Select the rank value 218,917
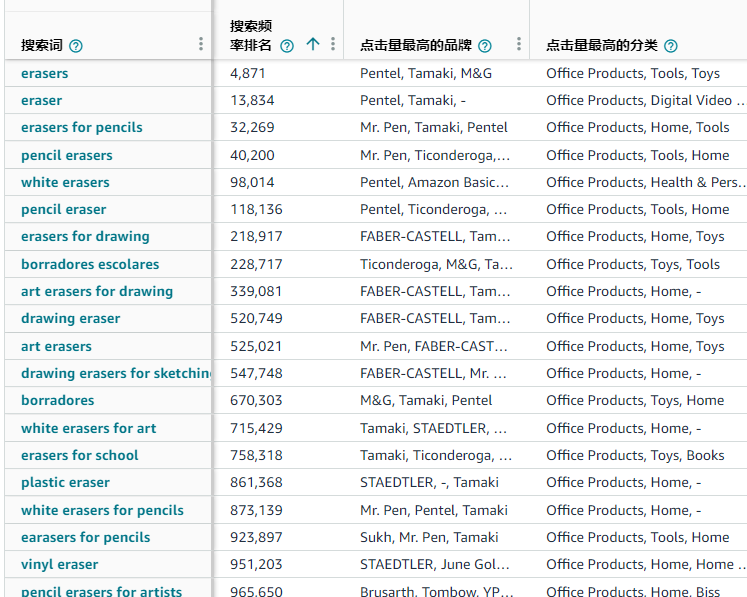Viewport: 747px width, 597px height. (x=256, y=236)
